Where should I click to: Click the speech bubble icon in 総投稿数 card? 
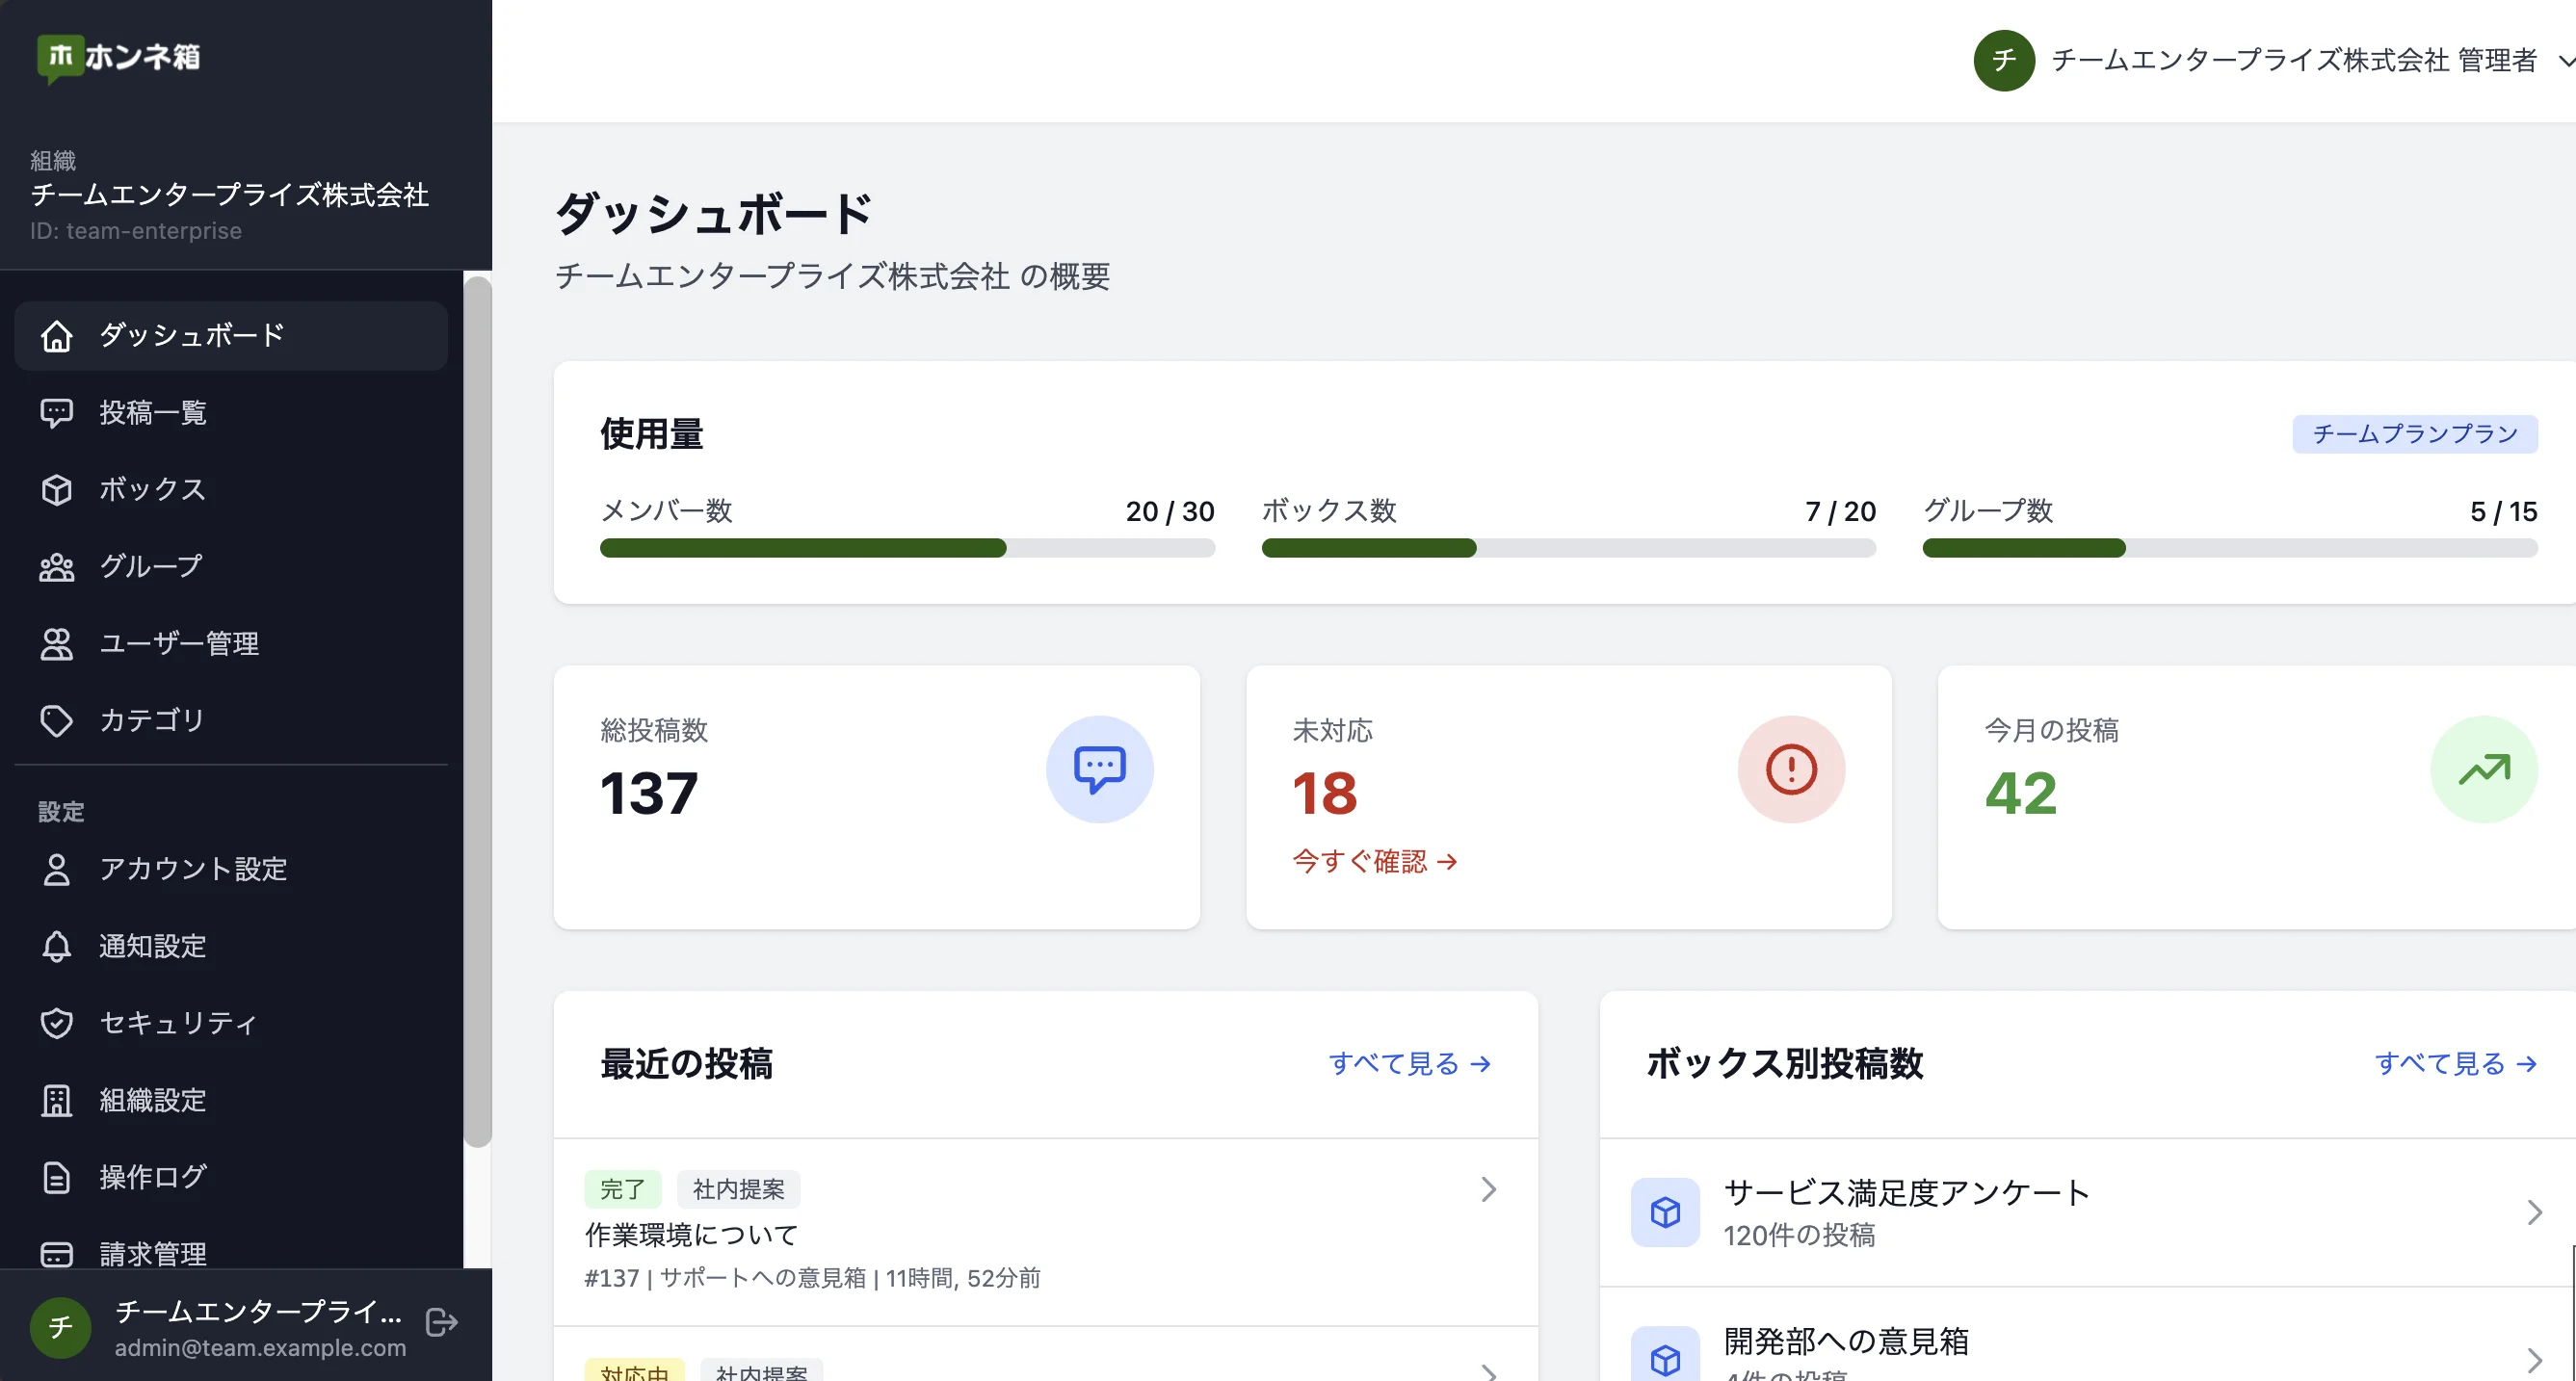(1099, 769)
